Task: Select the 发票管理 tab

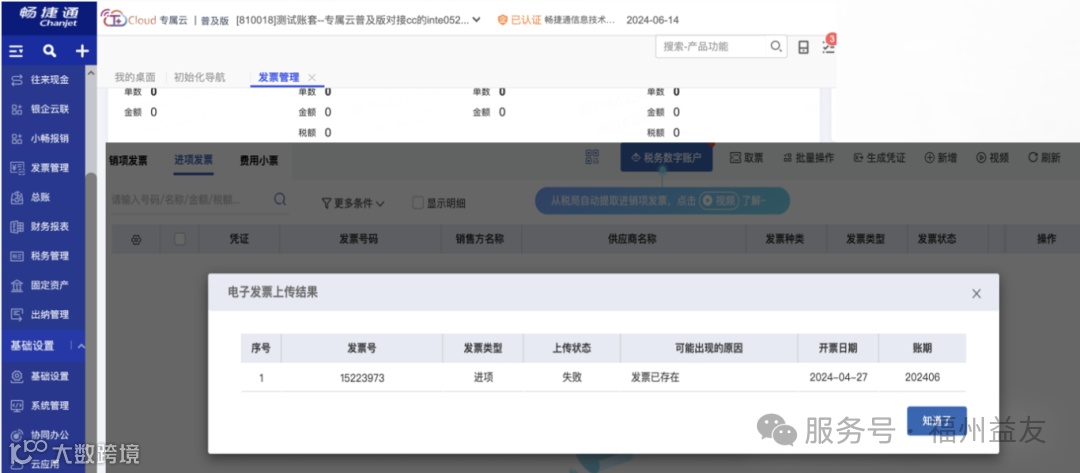Action: point(279,77)
